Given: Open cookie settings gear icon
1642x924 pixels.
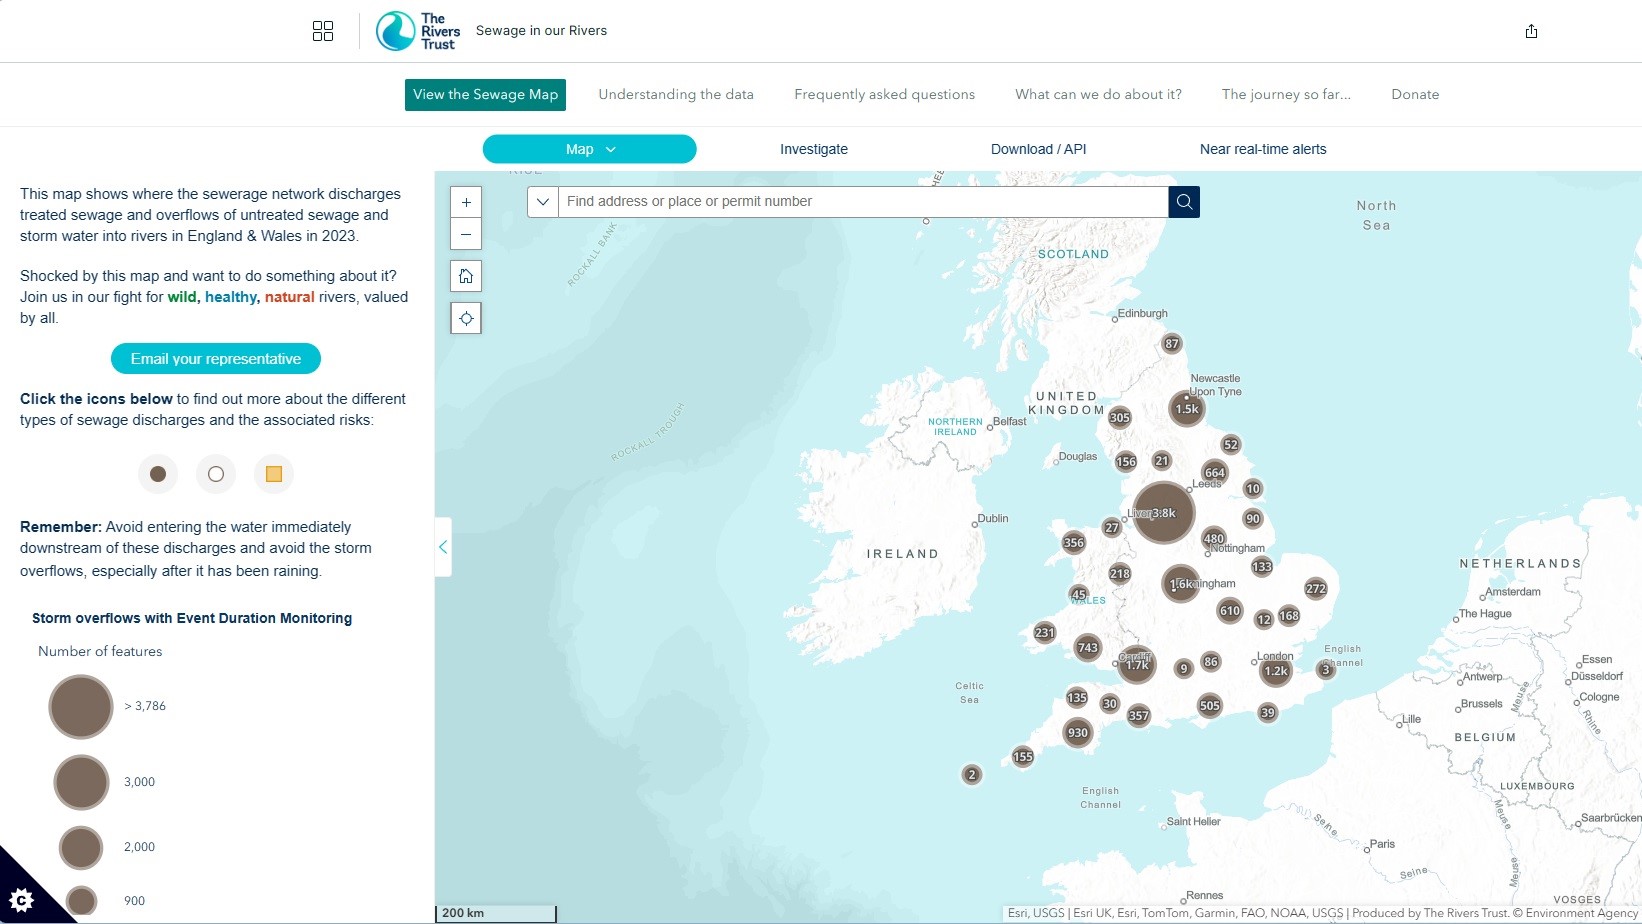Looking at the screenshot, I should tap(22, 900).
